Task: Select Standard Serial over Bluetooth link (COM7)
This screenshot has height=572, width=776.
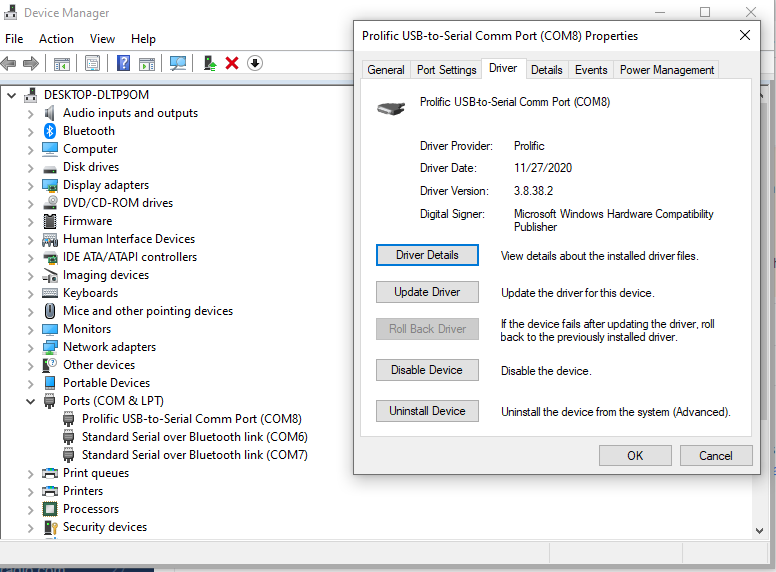Action: click(x=194, y=455)
